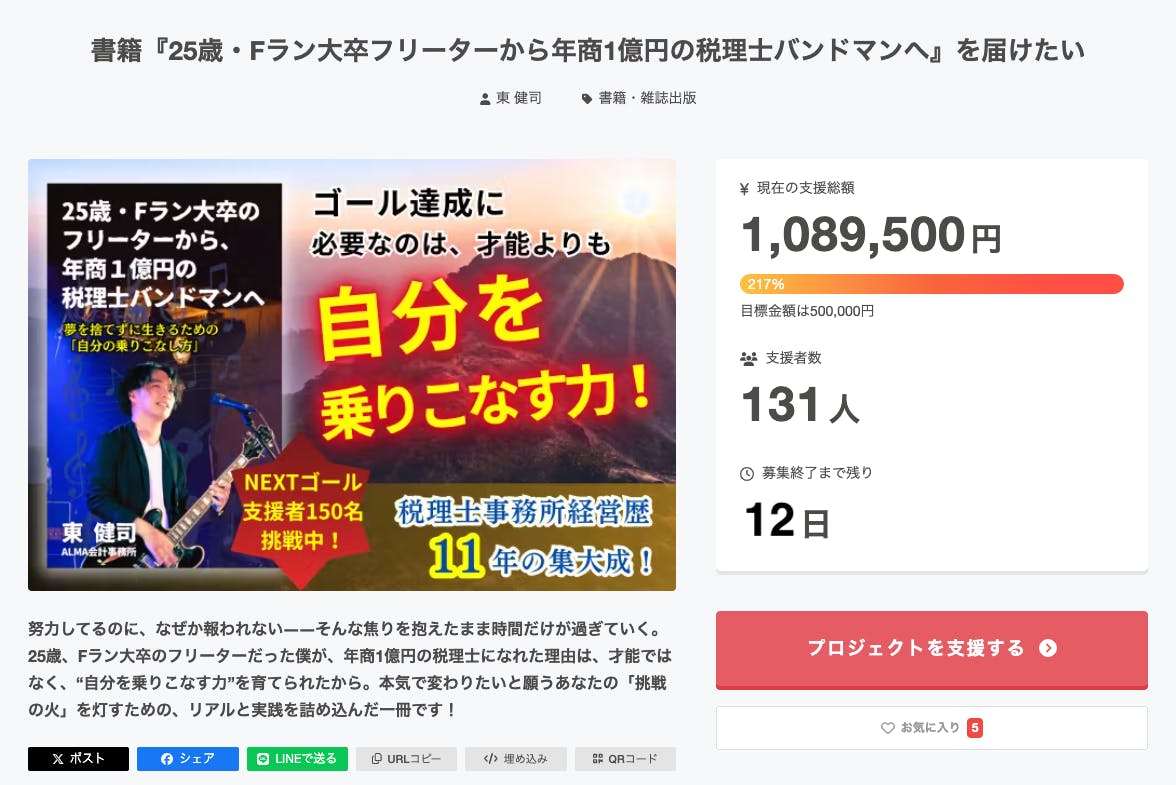
Task: Click the heart icon on お気に入り
Action: pos(887,728)
